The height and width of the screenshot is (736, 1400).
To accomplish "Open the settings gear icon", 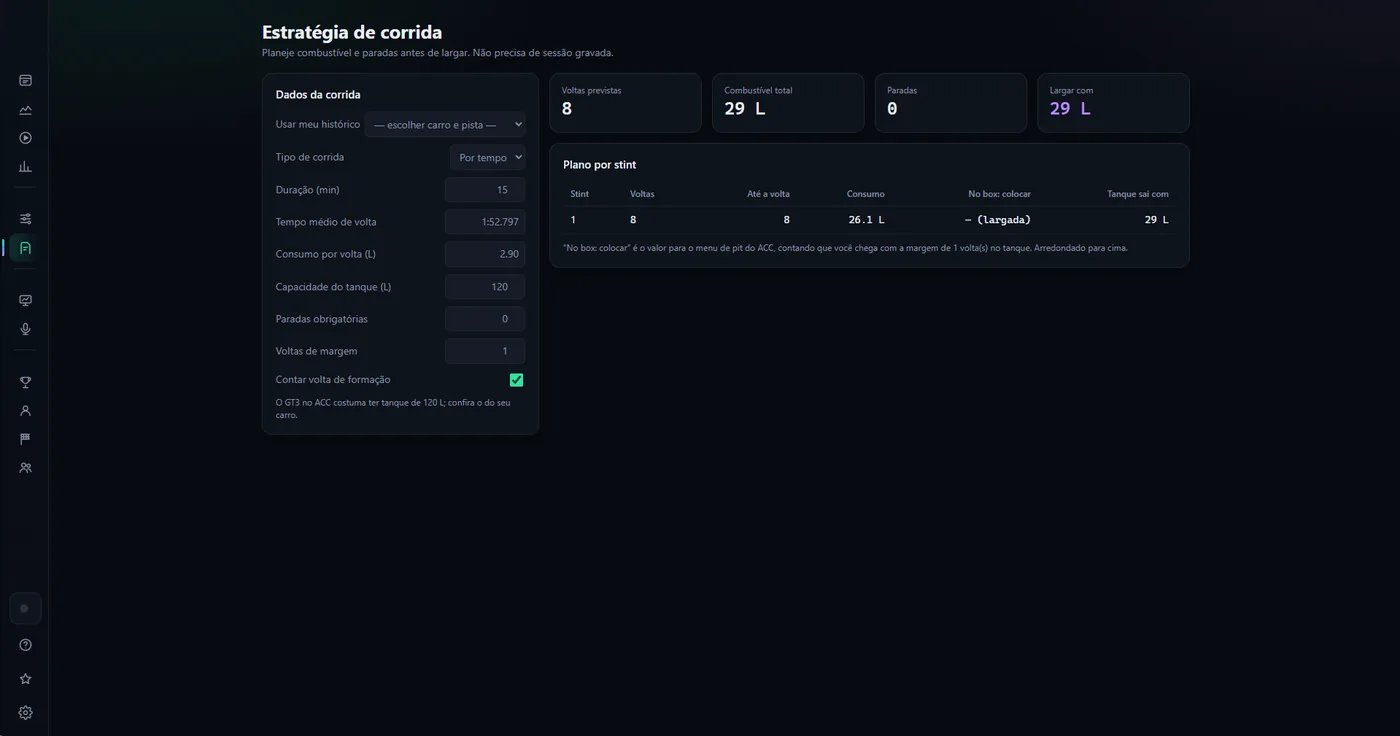I will pyautogui.click(x=25, y=713).
